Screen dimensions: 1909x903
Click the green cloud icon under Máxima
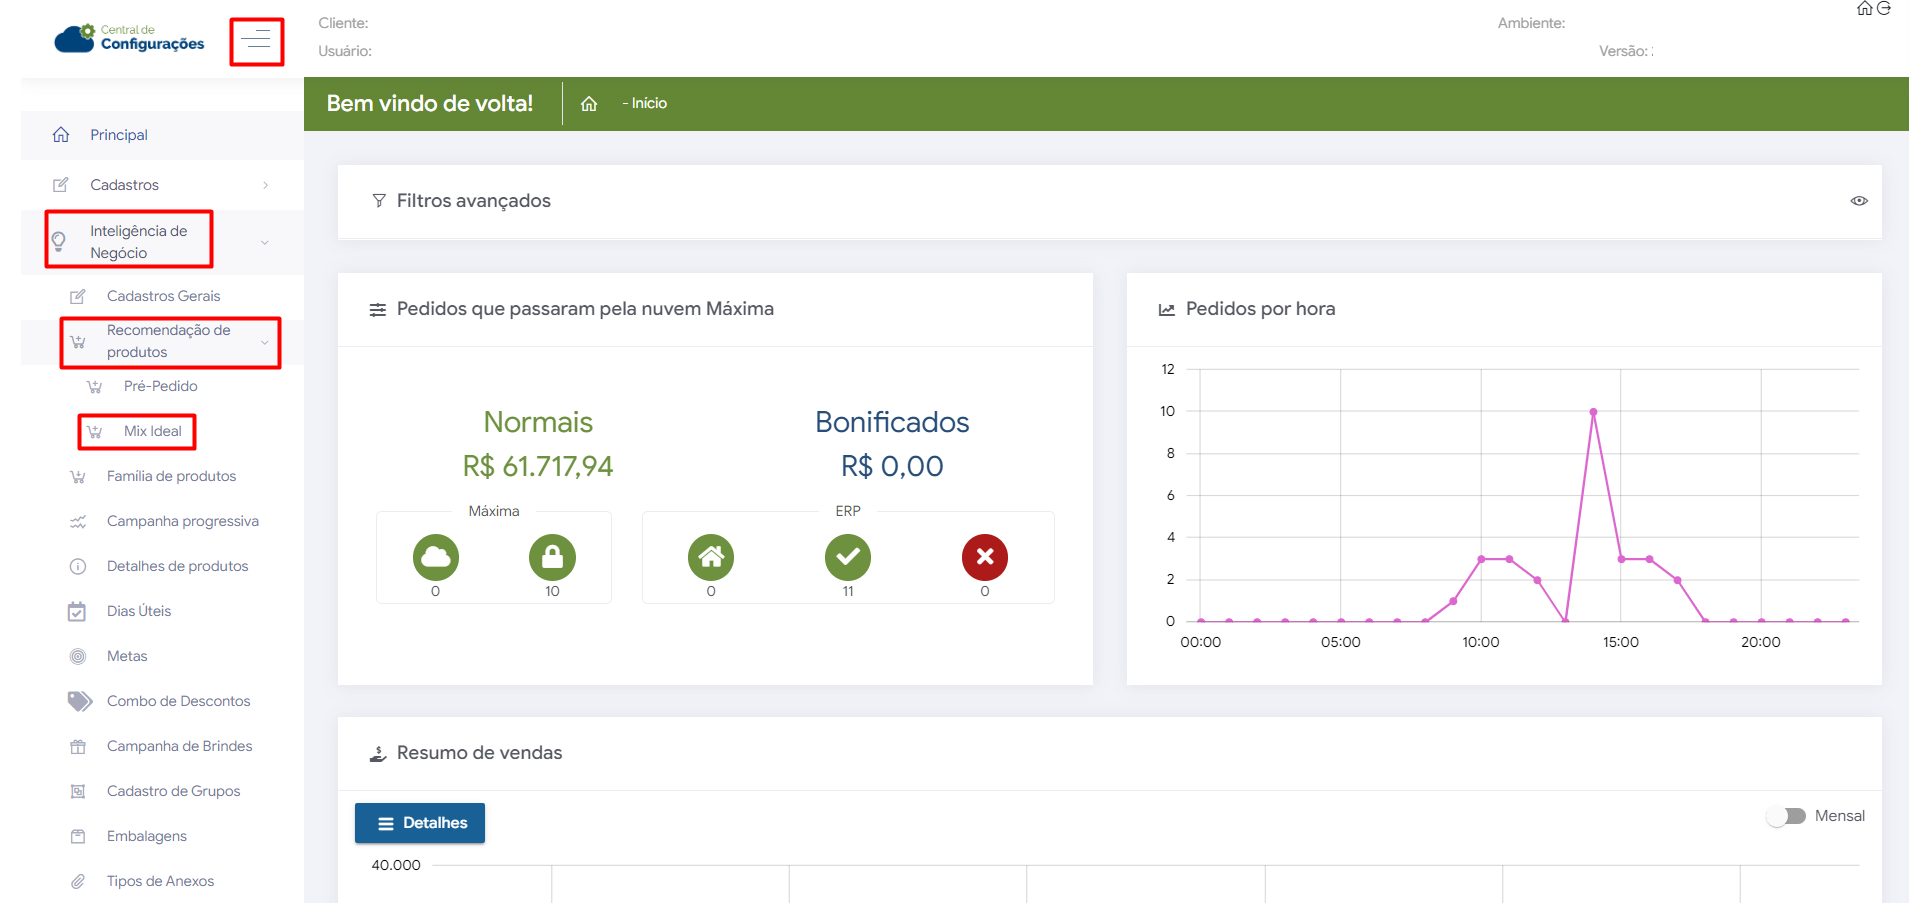(435, 557)
